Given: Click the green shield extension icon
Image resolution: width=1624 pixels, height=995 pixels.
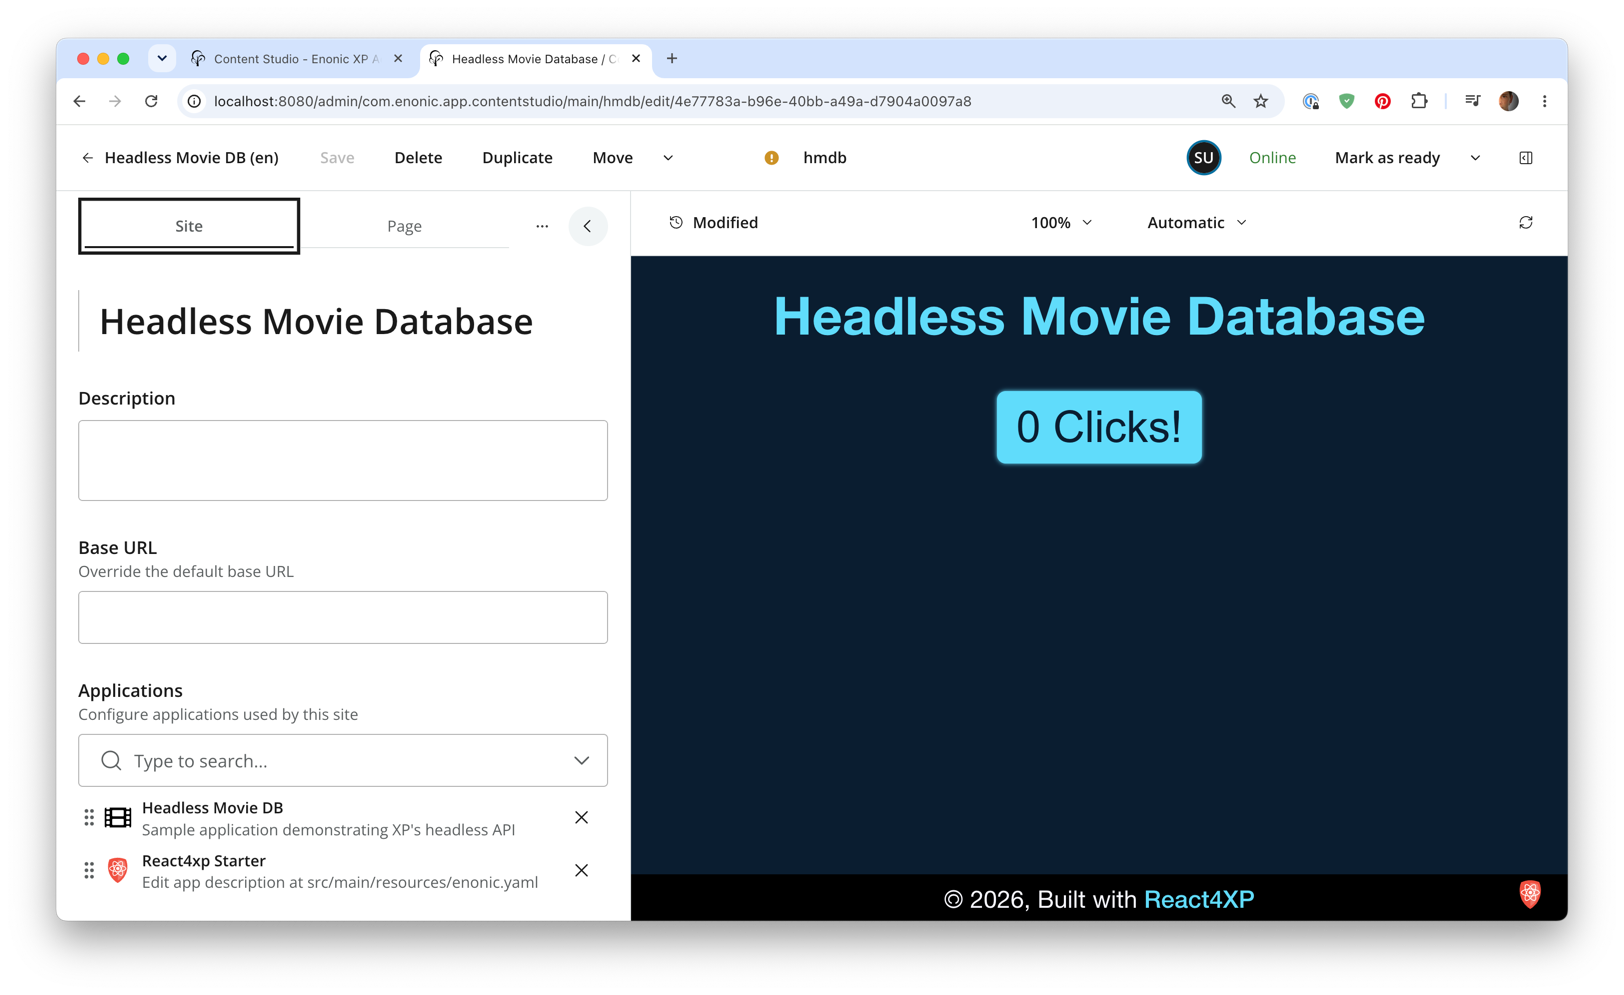Looking at the screenshot, I should coord(1347,101).
